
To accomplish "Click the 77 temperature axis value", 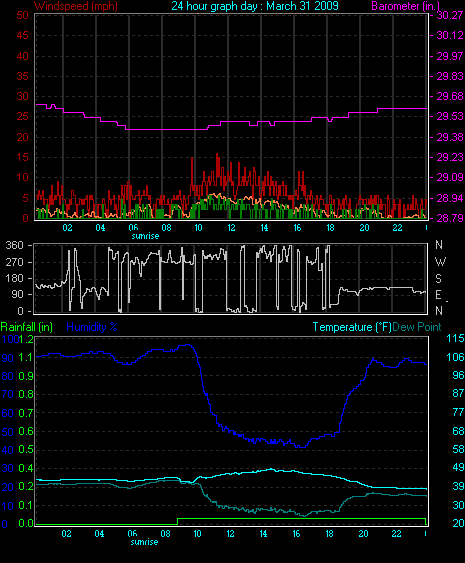I will pos(458,412).
